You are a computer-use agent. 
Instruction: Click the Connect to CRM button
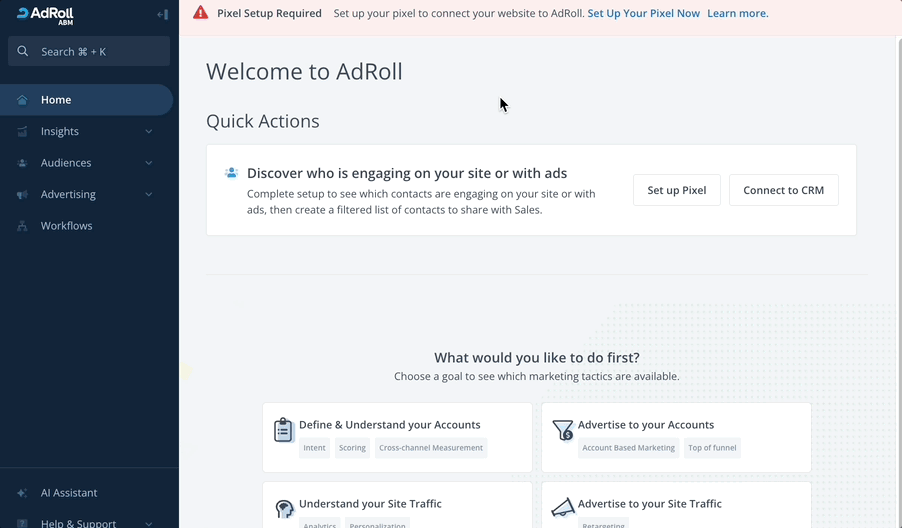pyautogui.click(x=783, y=190)
